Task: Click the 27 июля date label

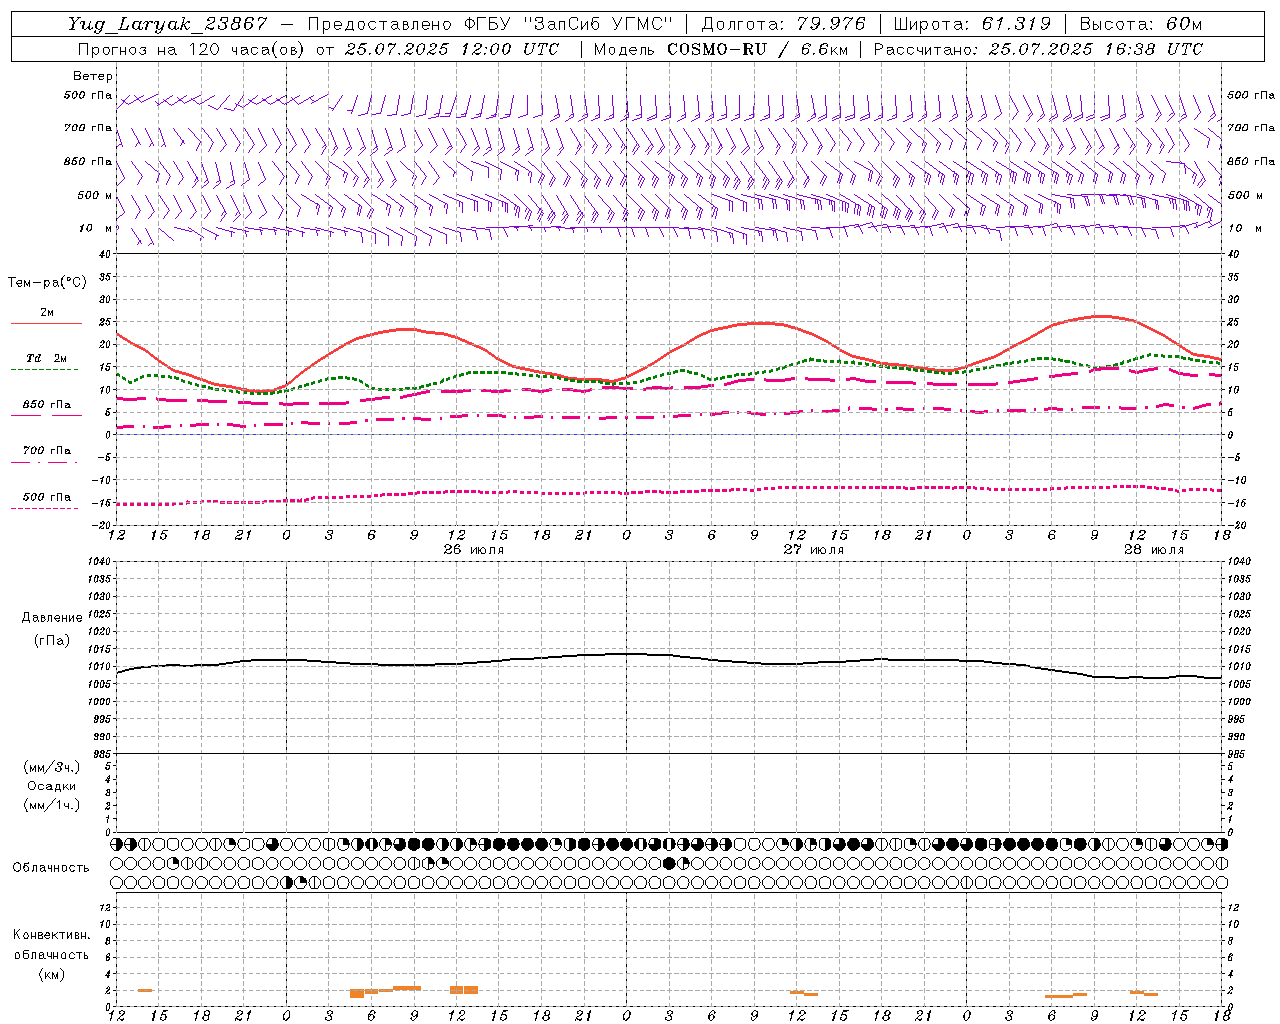Action: 813,550
